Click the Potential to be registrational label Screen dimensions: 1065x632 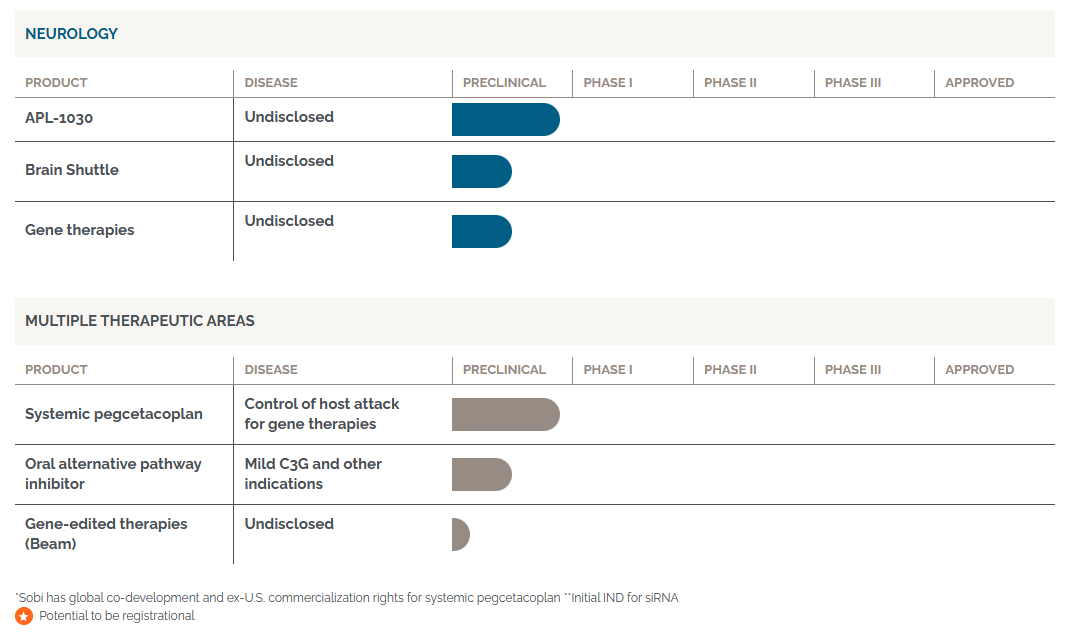tap(117, 616)
